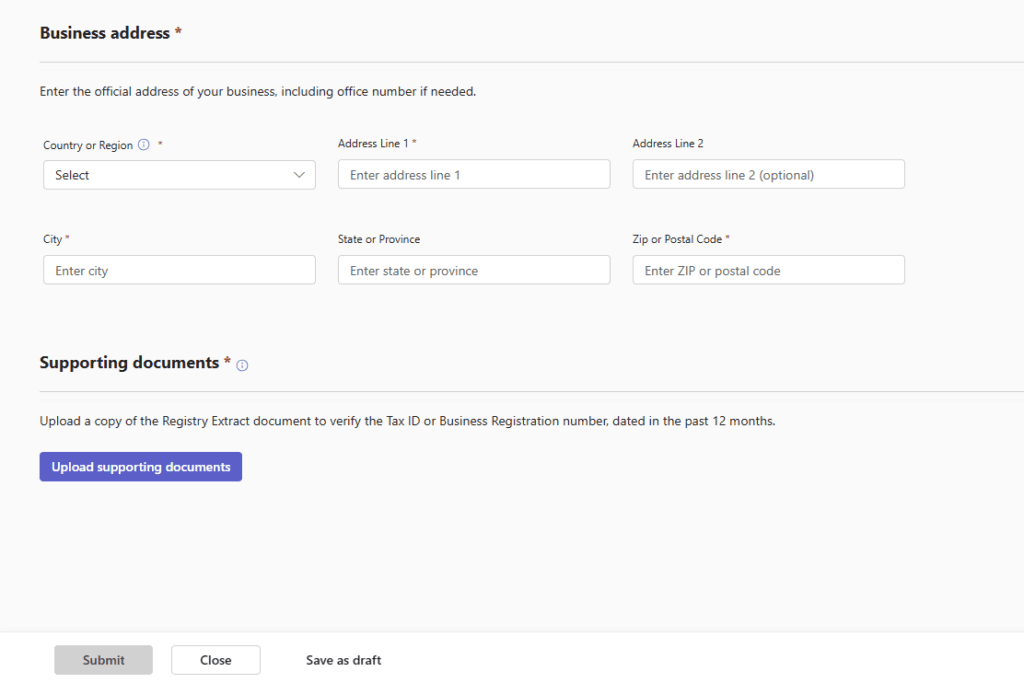Click the Zip or Postal Code label
1024x683 pixels.
pyautogui.click(x=677, y=240)
